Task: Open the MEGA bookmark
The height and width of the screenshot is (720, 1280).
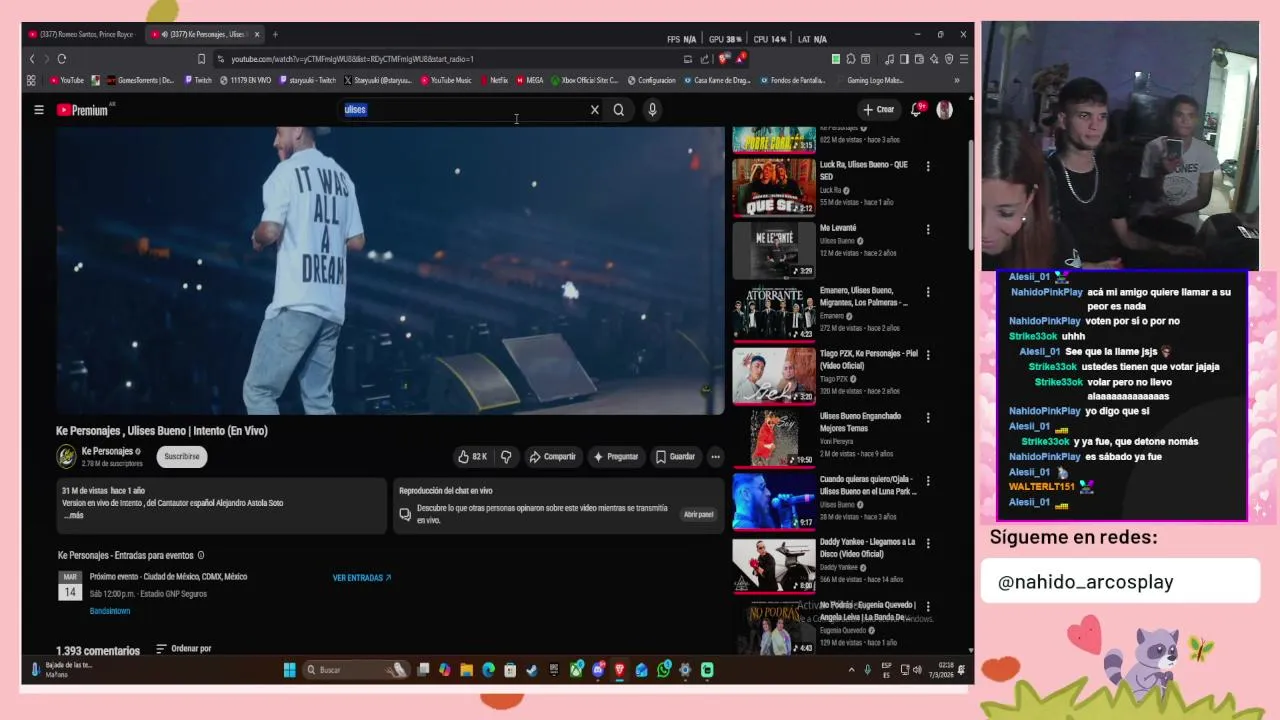Action: tap(530, 80)
